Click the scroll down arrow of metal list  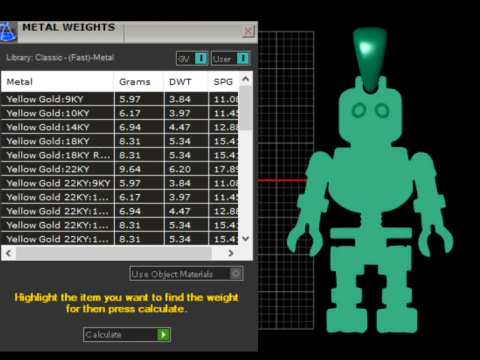tap(246, 238)
